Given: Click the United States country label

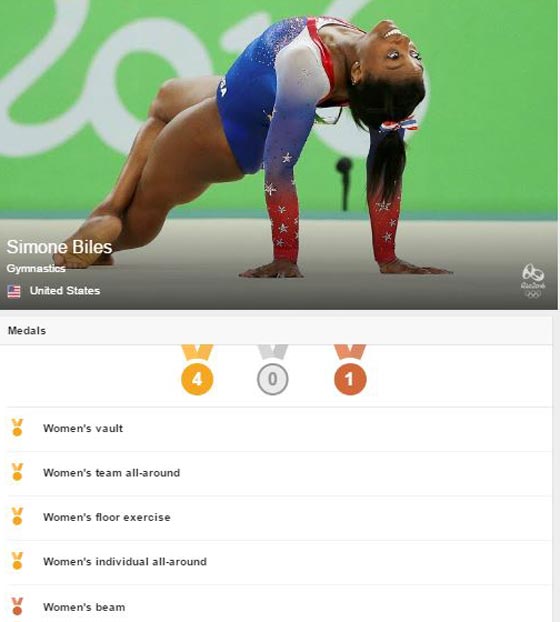Looking at the screenshot, I should tap(65, 291).
